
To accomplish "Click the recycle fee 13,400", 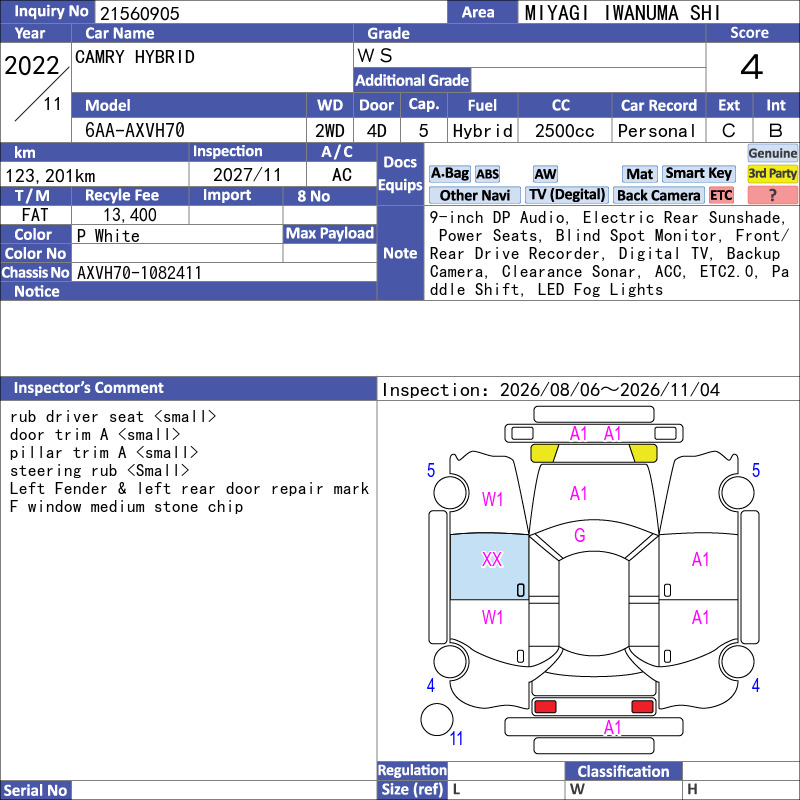I will 130,215.
